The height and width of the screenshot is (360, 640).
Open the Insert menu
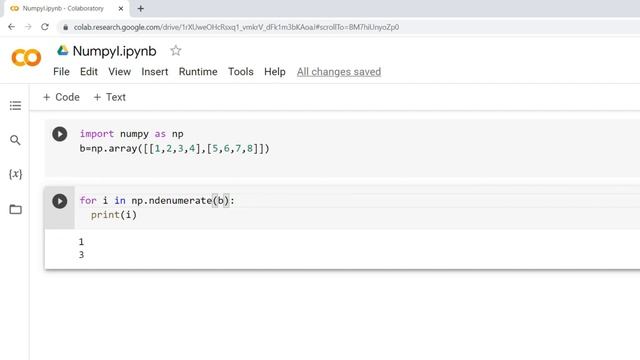(x=155, y=72)
